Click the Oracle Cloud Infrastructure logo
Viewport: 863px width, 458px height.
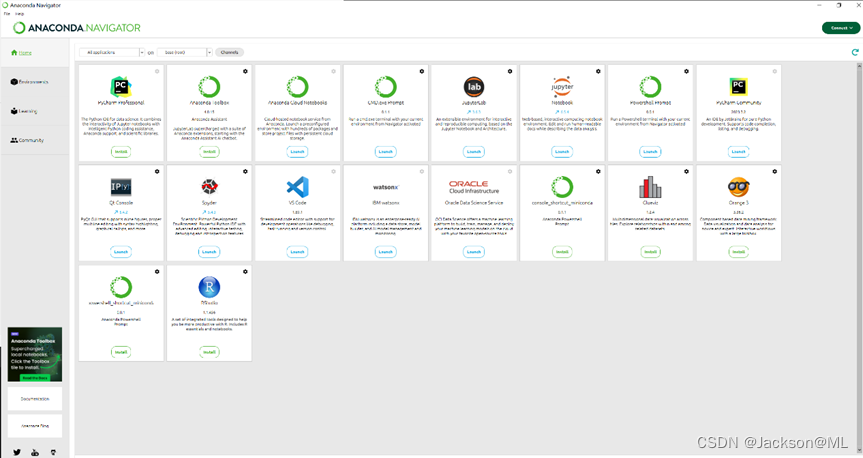point(474,187)
